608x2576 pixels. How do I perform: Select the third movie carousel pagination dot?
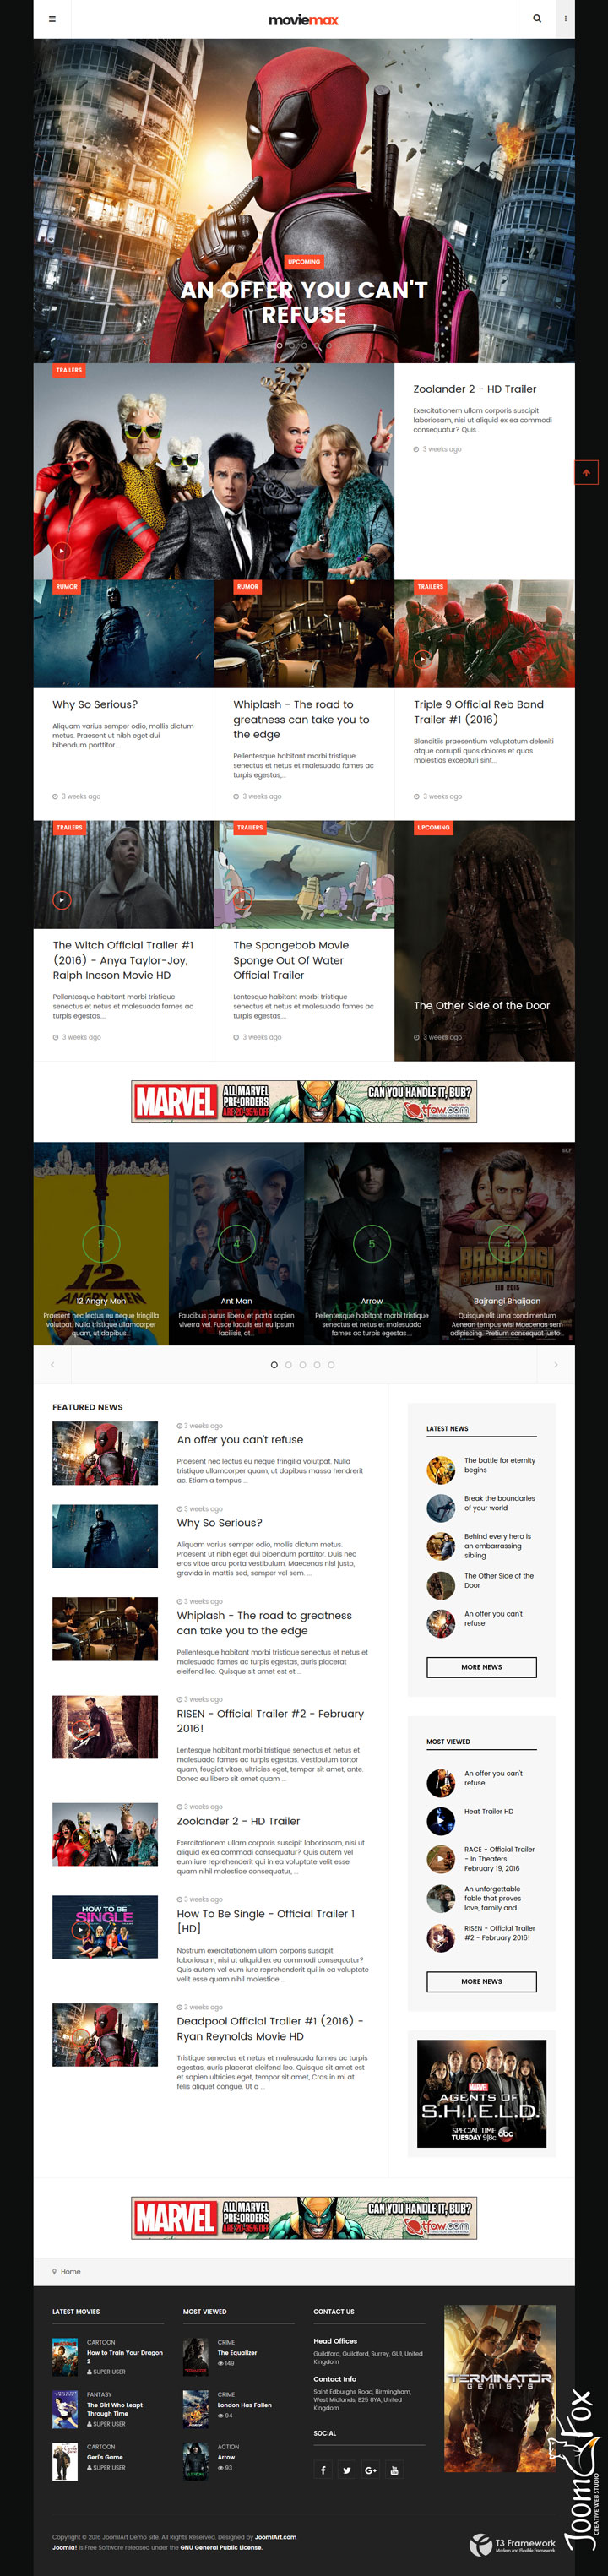click(303, 1364)
